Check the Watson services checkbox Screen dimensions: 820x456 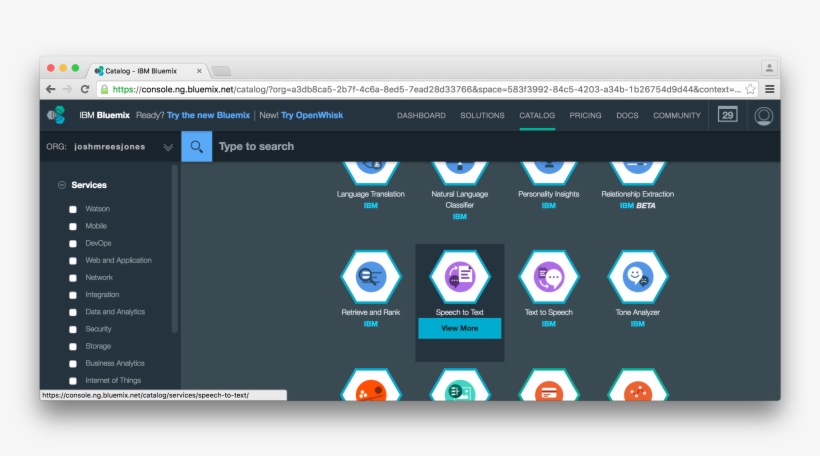pyautogui.click(x=73, y=209)
